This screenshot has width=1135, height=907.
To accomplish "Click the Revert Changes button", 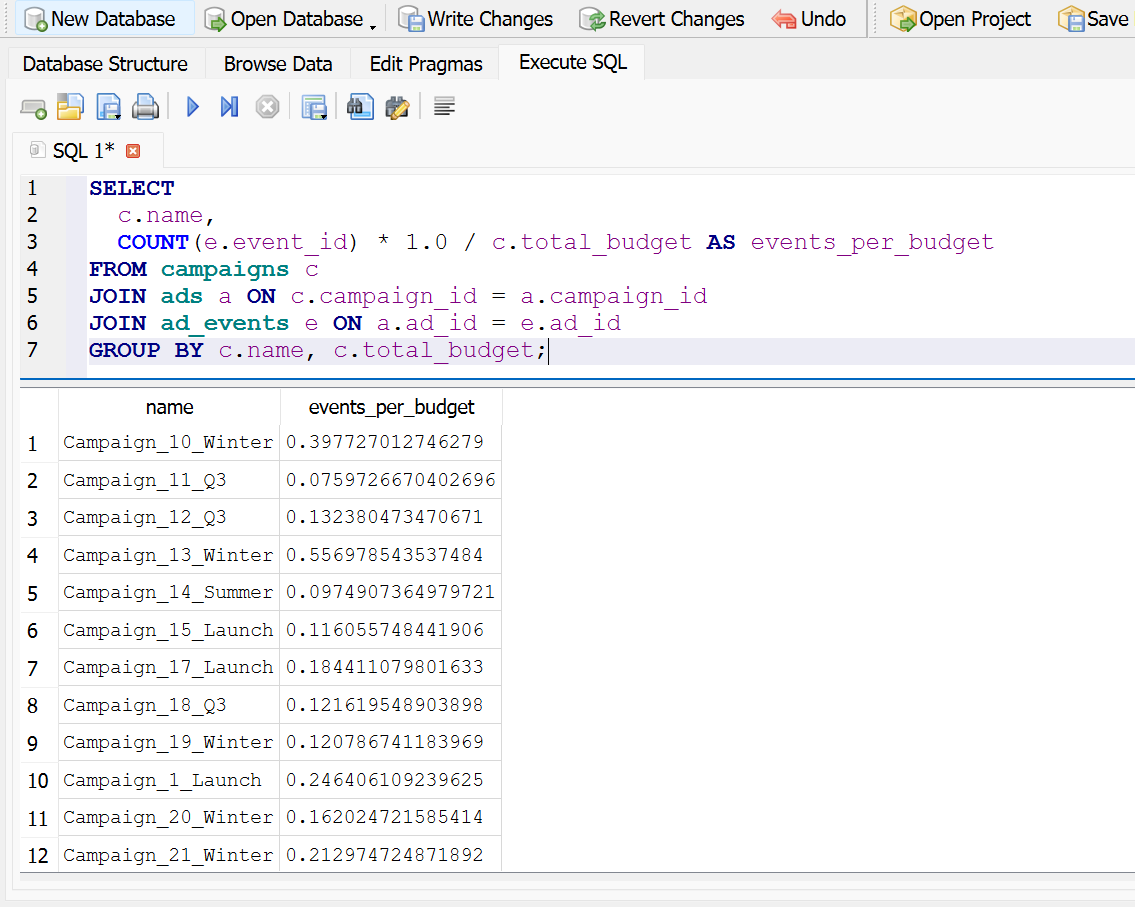I will (x=662, y=19).
